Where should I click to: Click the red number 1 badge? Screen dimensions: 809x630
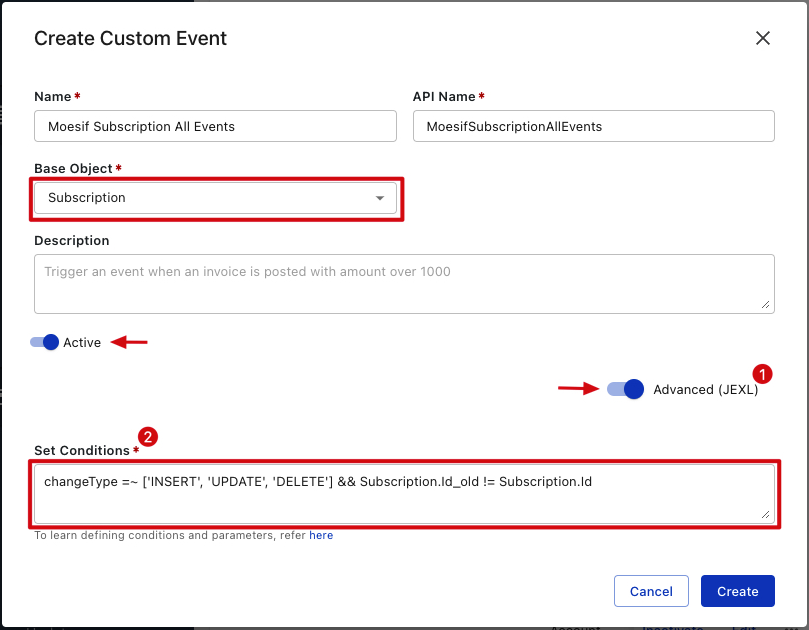763,374
